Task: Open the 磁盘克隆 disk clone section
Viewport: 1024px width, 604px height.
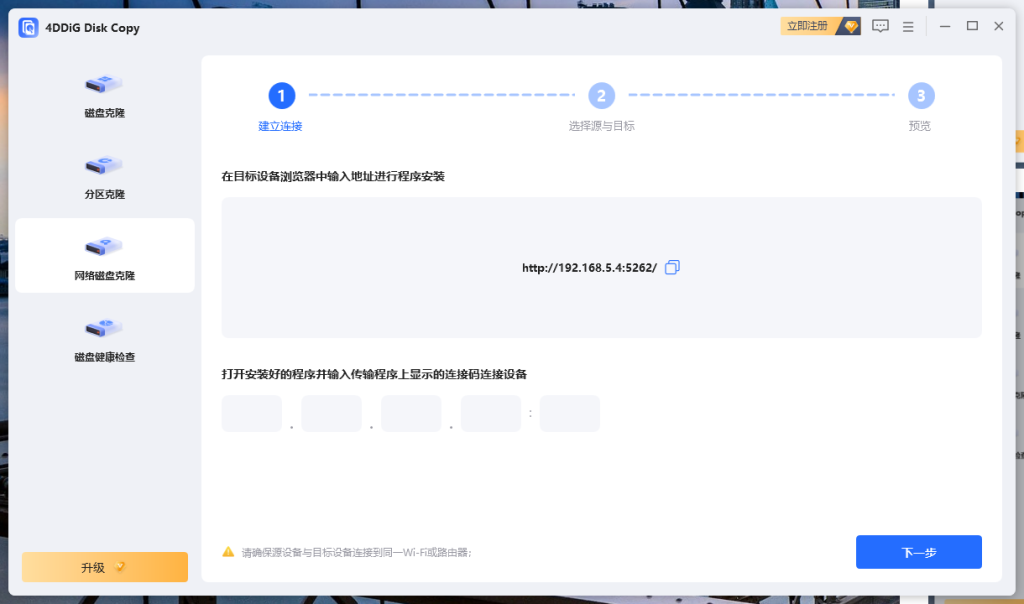Action: click(x=104, y=95)
